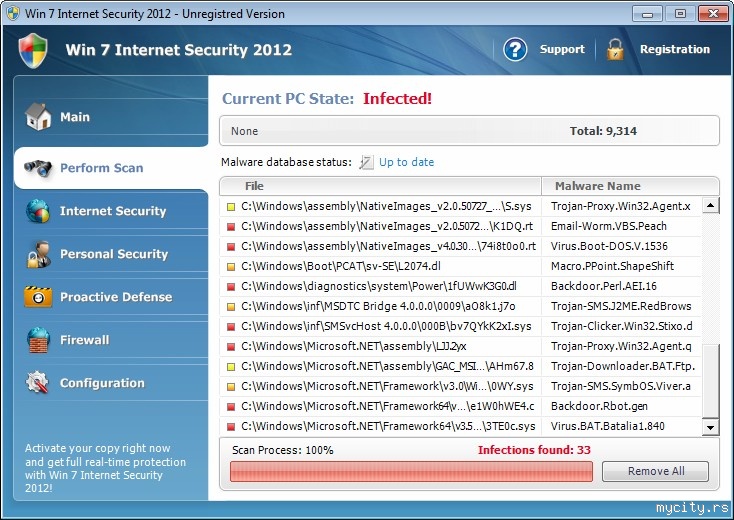Click the Firewall brick wall icon
This screenshot has height=520, width=734.
[x=38, y=340]
